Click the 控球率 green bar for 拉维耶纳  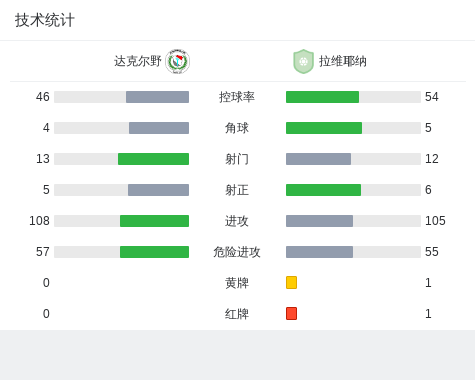(322, 97)
